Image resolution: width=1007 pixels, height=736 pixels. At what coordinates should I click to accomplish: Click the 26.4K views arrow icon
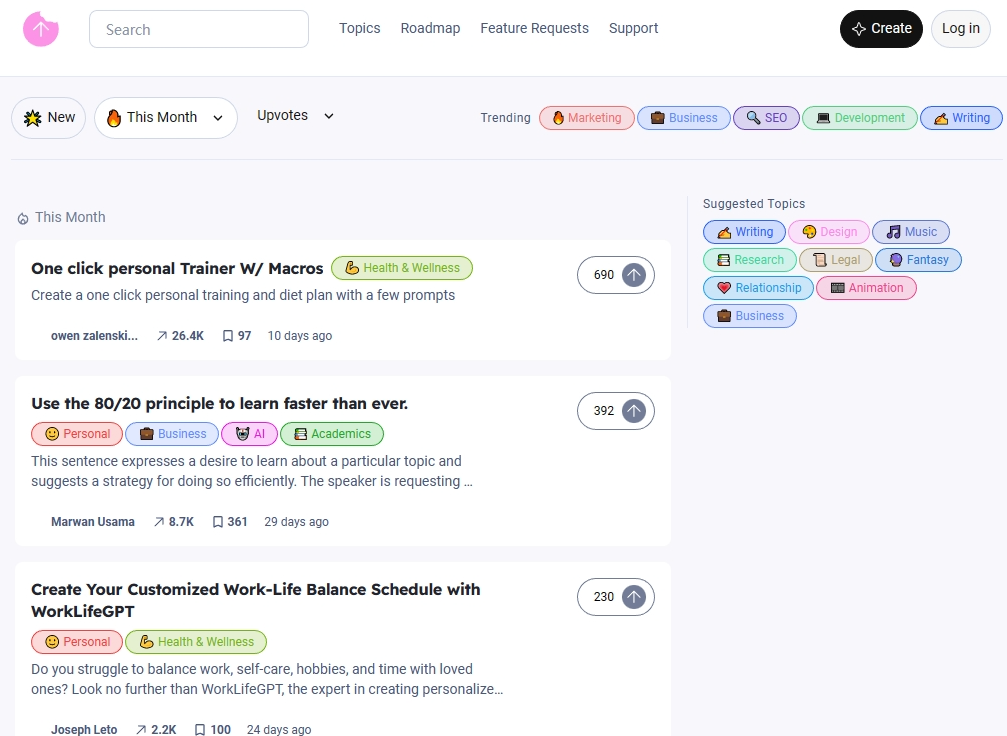point(162,336)
